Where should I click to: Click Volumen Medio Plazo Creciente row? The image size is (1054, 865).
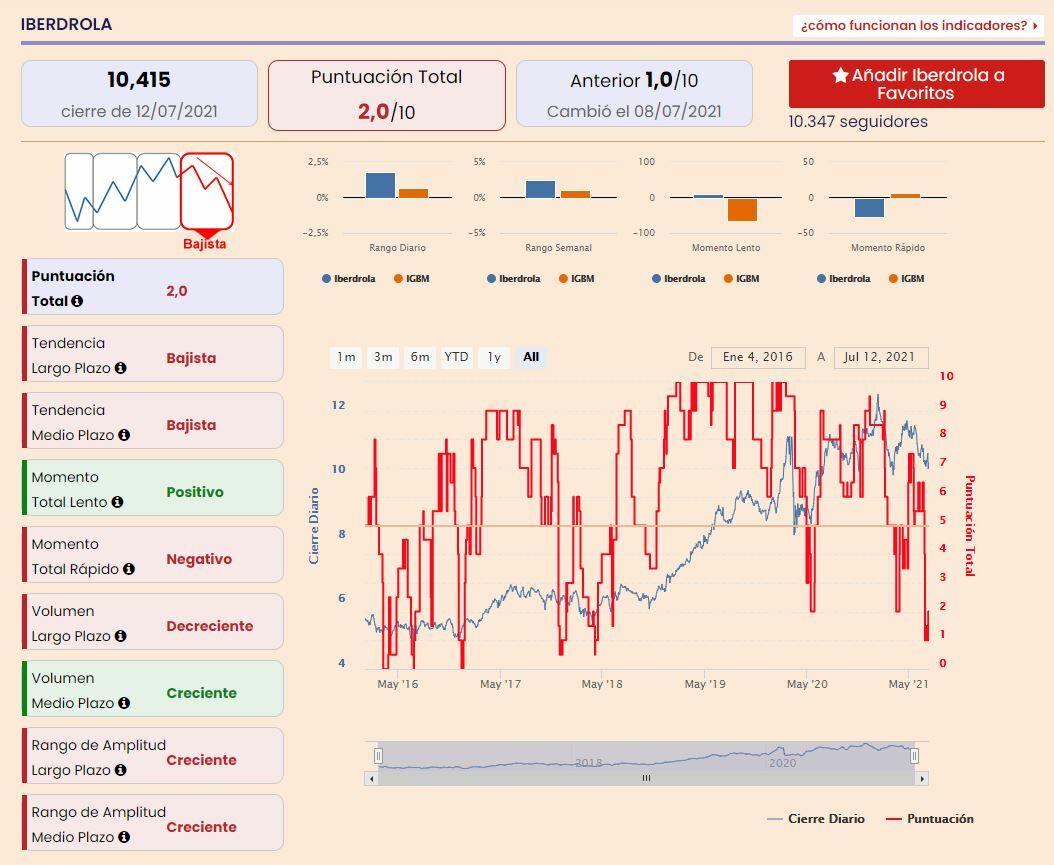click(153, 689)
